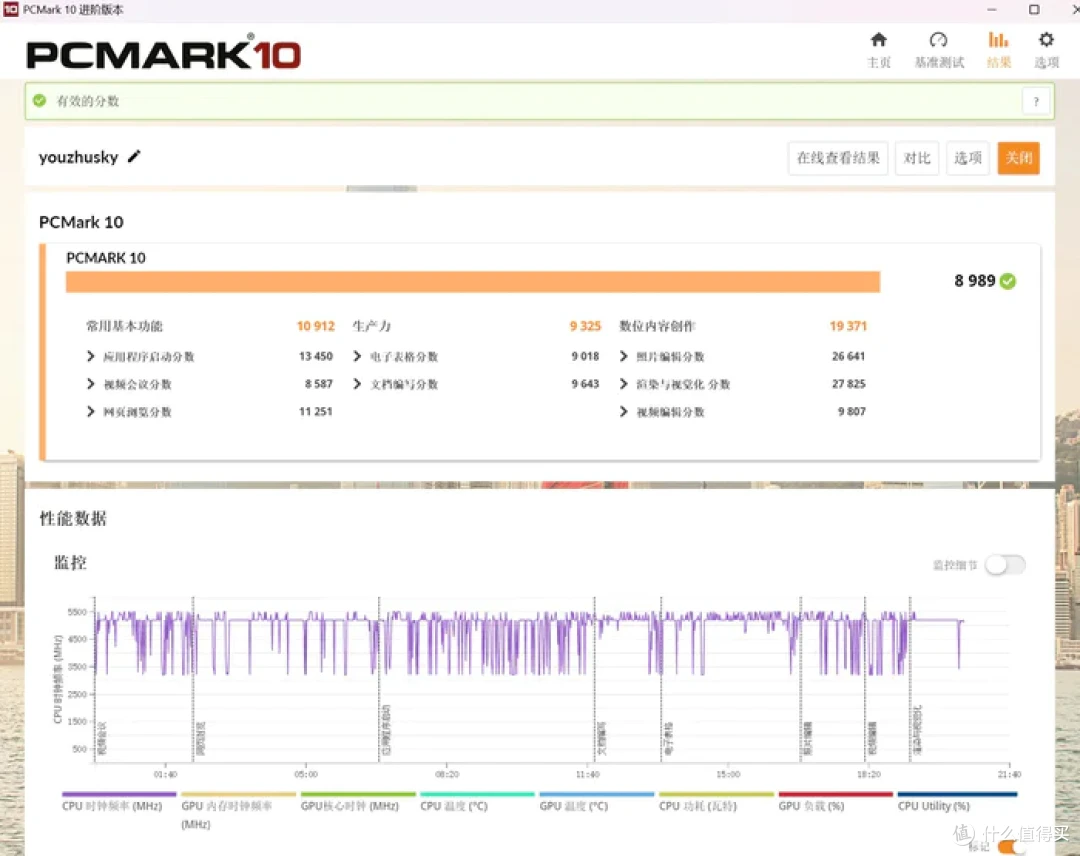The height and width of the screenshot is (856, 1080).
Task: Click View result online (在线查看结果) button
Action: pyautogui.click(x=838, y=158)
